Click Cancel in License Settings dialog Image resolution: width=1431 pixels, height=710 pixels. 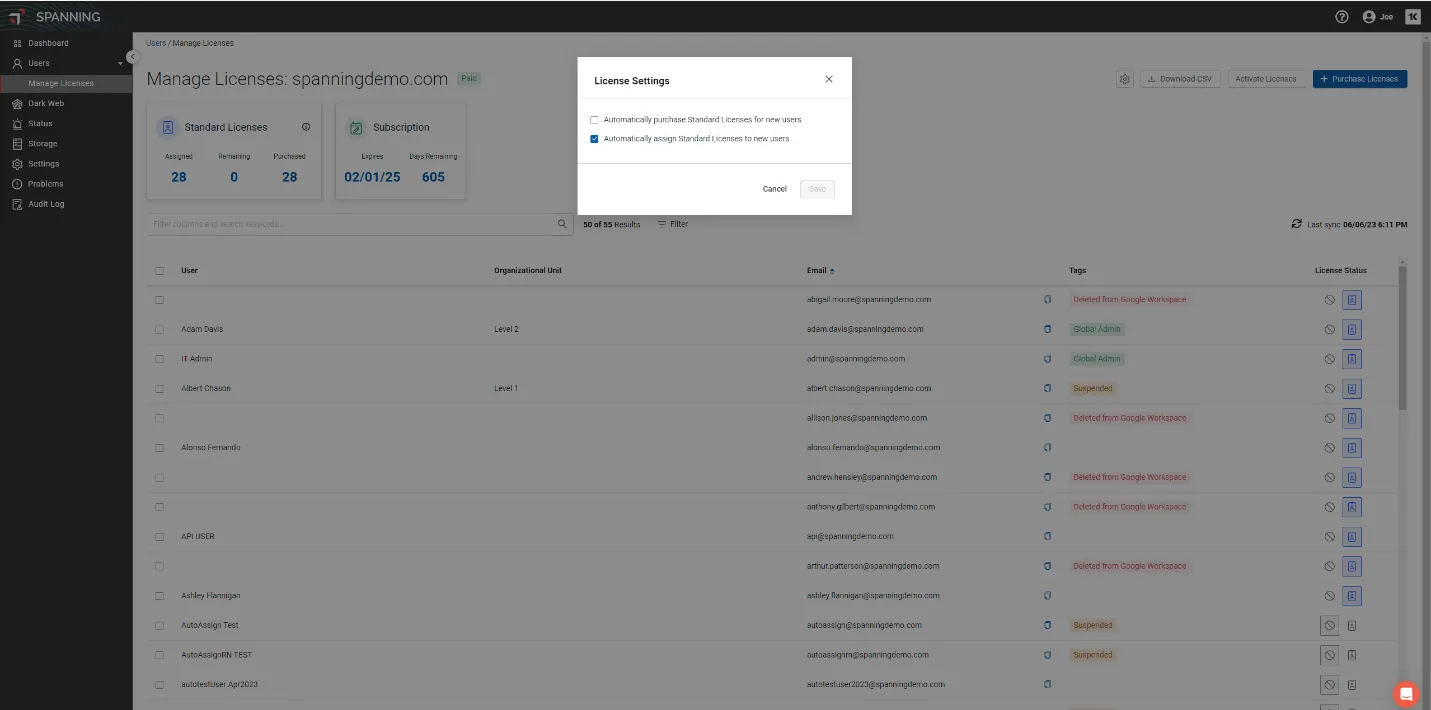[x=774, y=189]
